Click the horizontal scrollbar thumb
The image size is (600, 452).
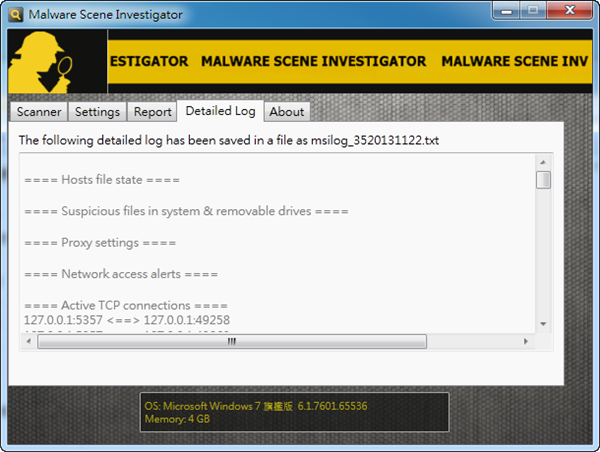click(232, 341)
